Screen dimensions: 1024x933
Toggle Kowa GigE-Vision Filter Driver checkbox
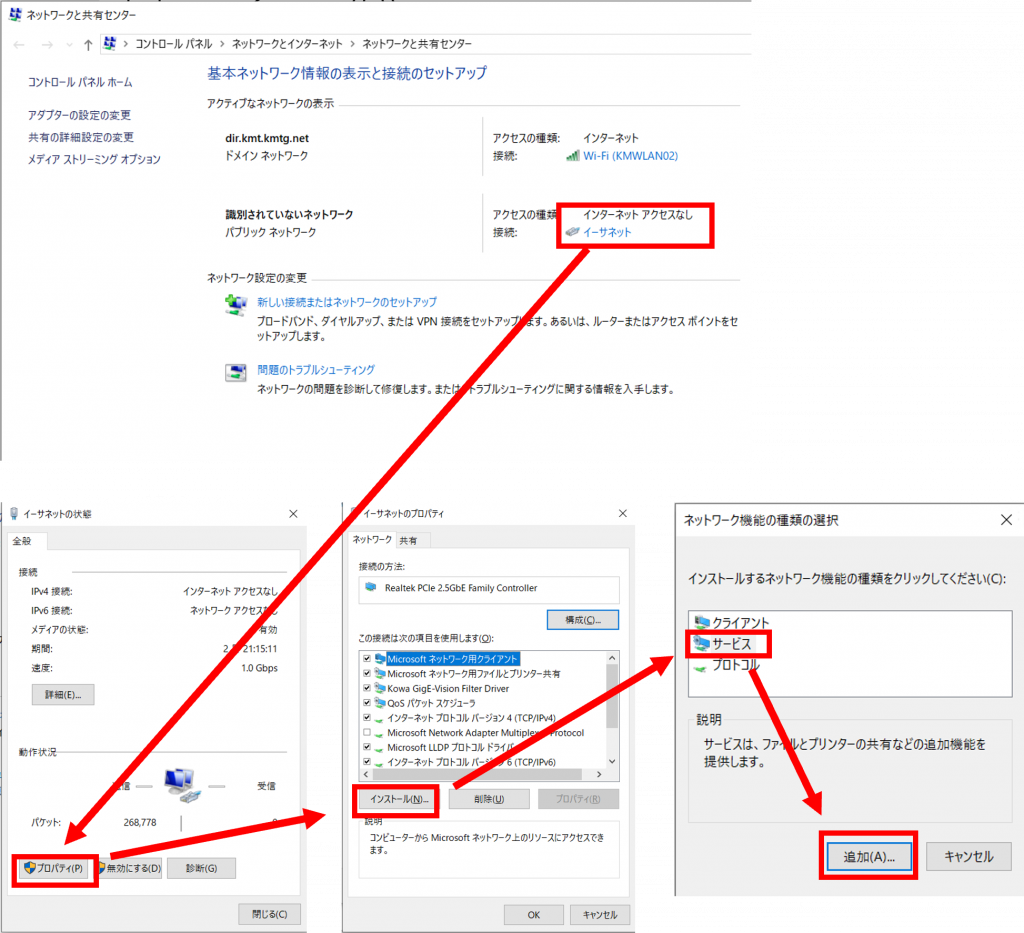click(x=367, y=688)
